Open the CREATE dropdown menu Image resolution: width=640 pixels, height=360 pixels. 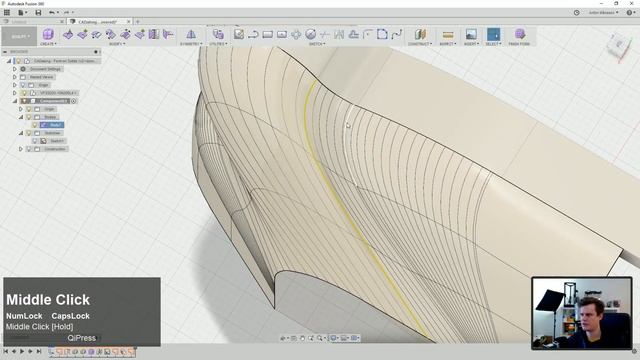(x=48, y=44)
